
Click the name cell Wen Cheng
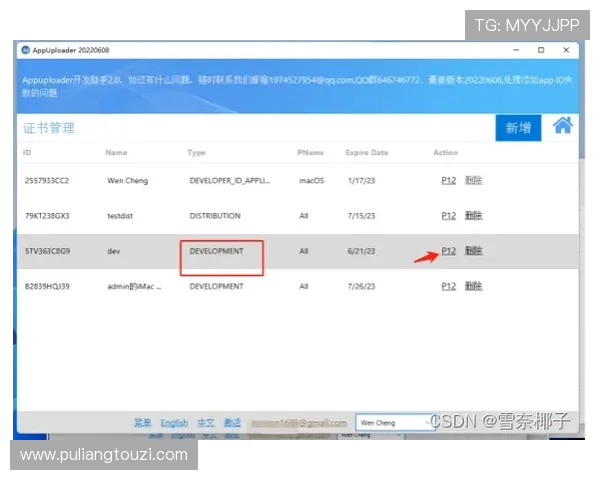127,181
